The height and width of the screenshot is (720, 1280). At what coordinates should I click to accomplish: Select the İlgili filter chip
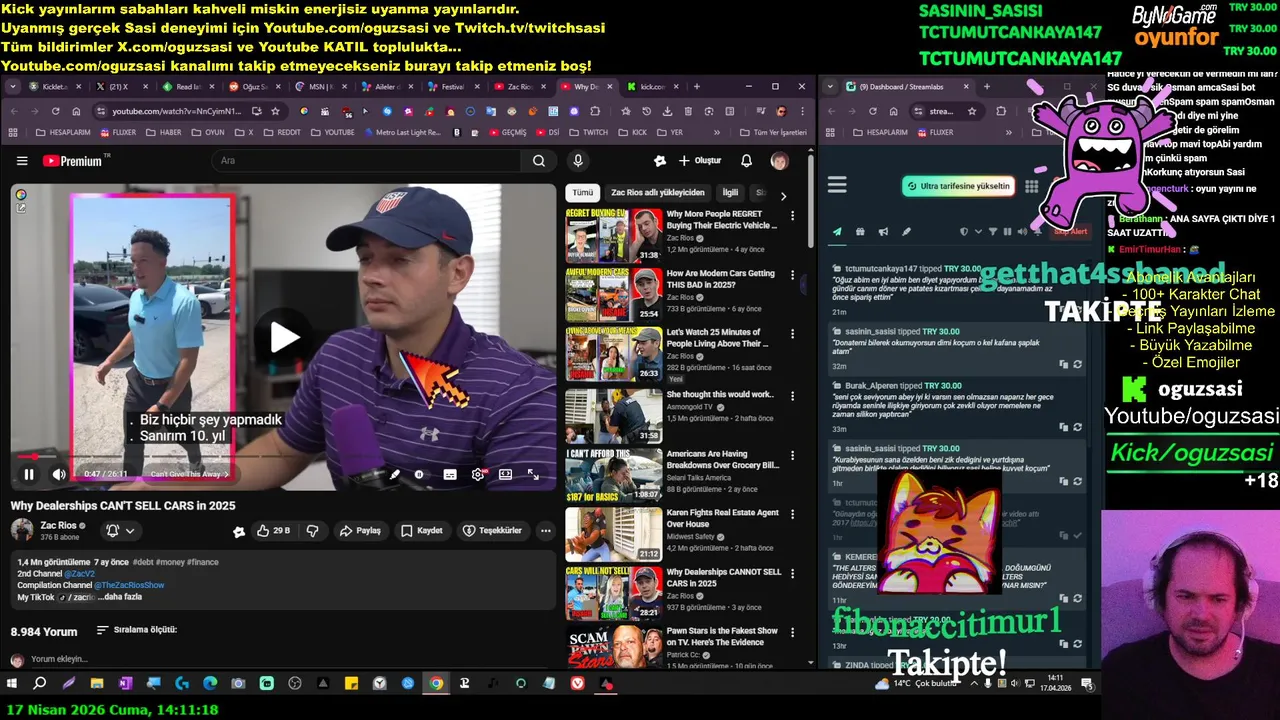pyautogui.click(x=730, y=193)
